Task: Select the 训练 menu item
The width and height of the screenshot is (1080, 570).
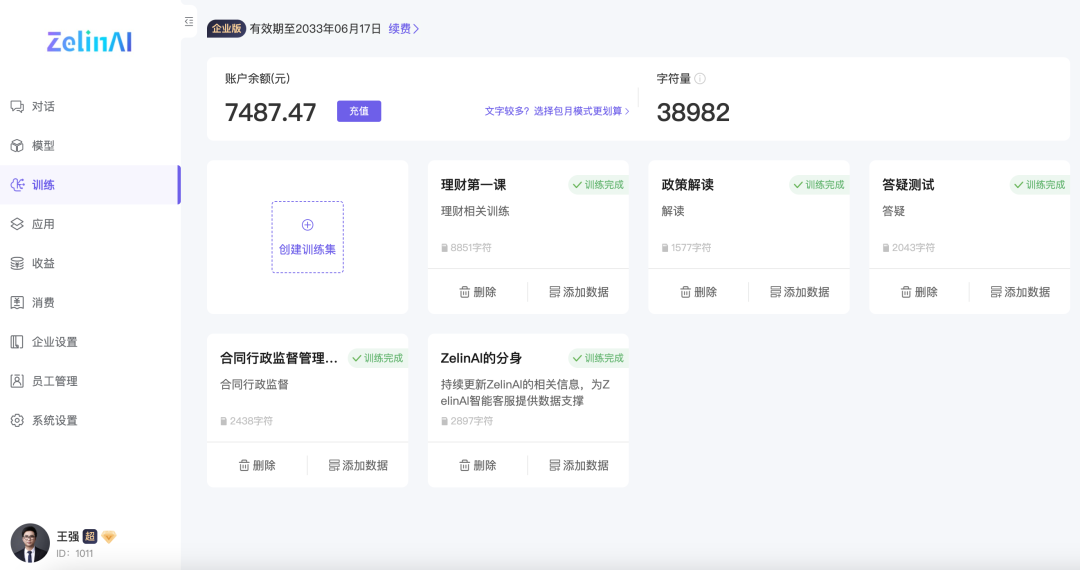Action: (90, 184)
